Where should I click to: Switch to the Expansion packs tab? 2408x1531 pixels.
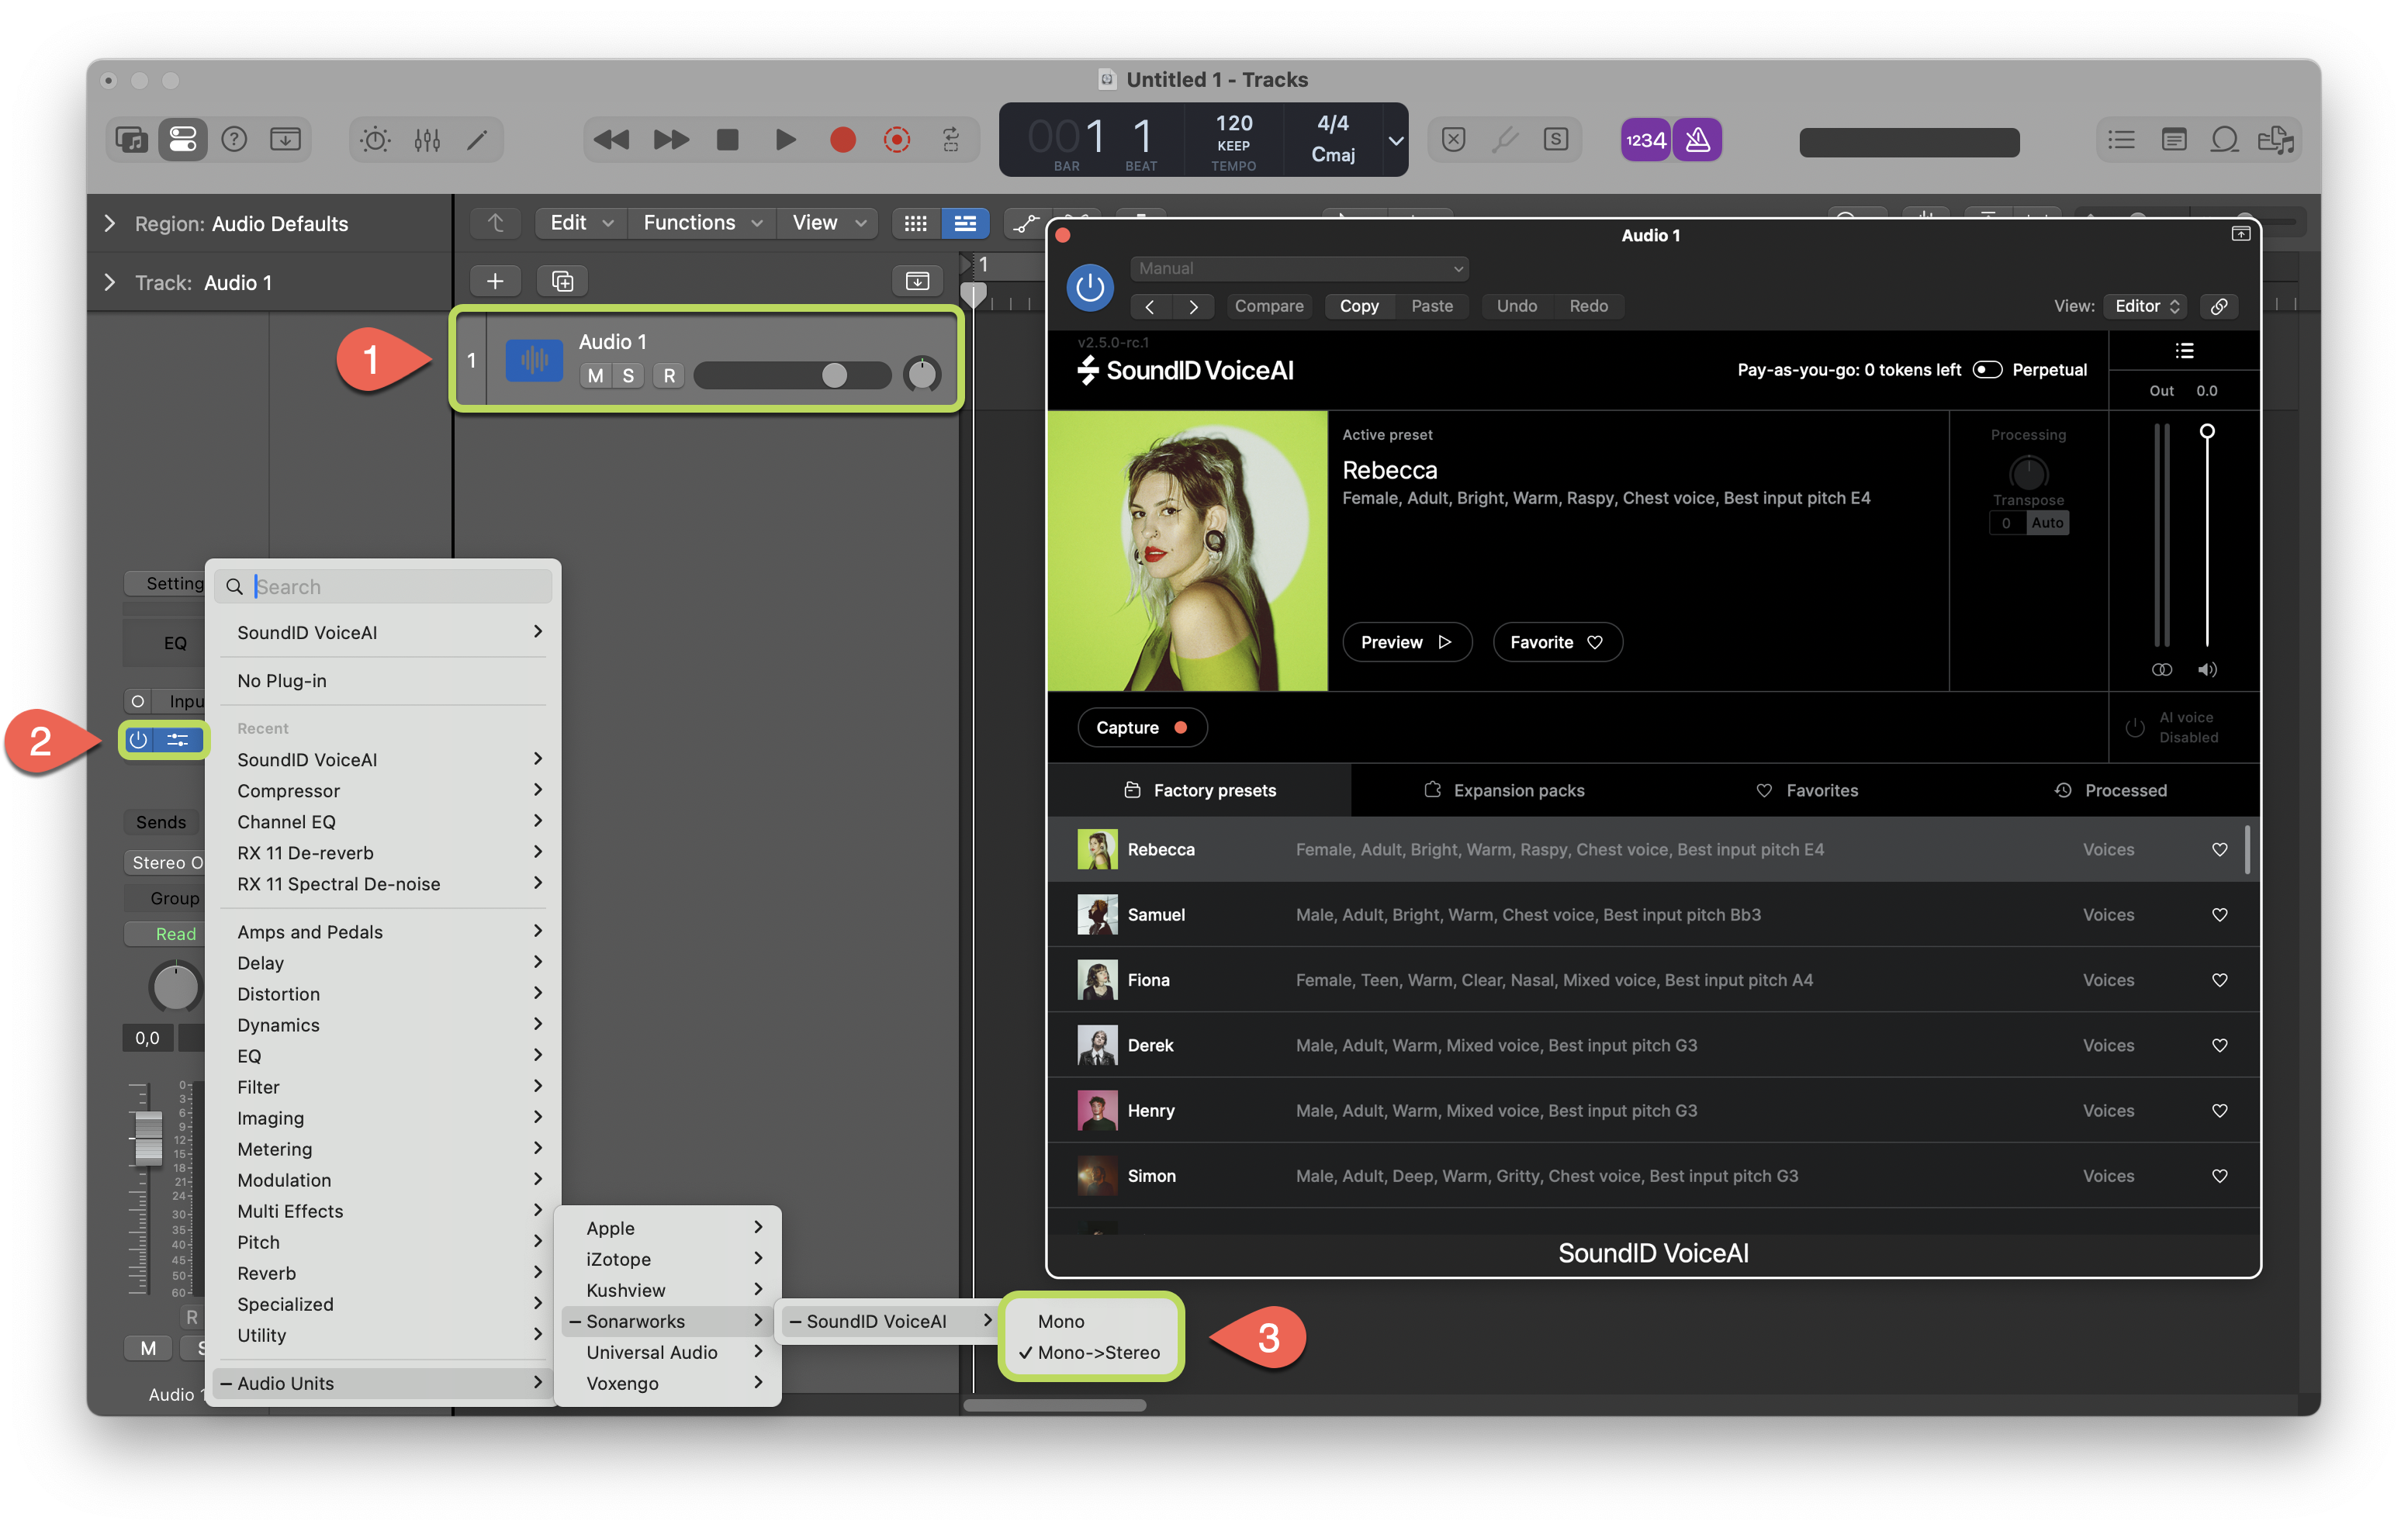point(1504,790)
